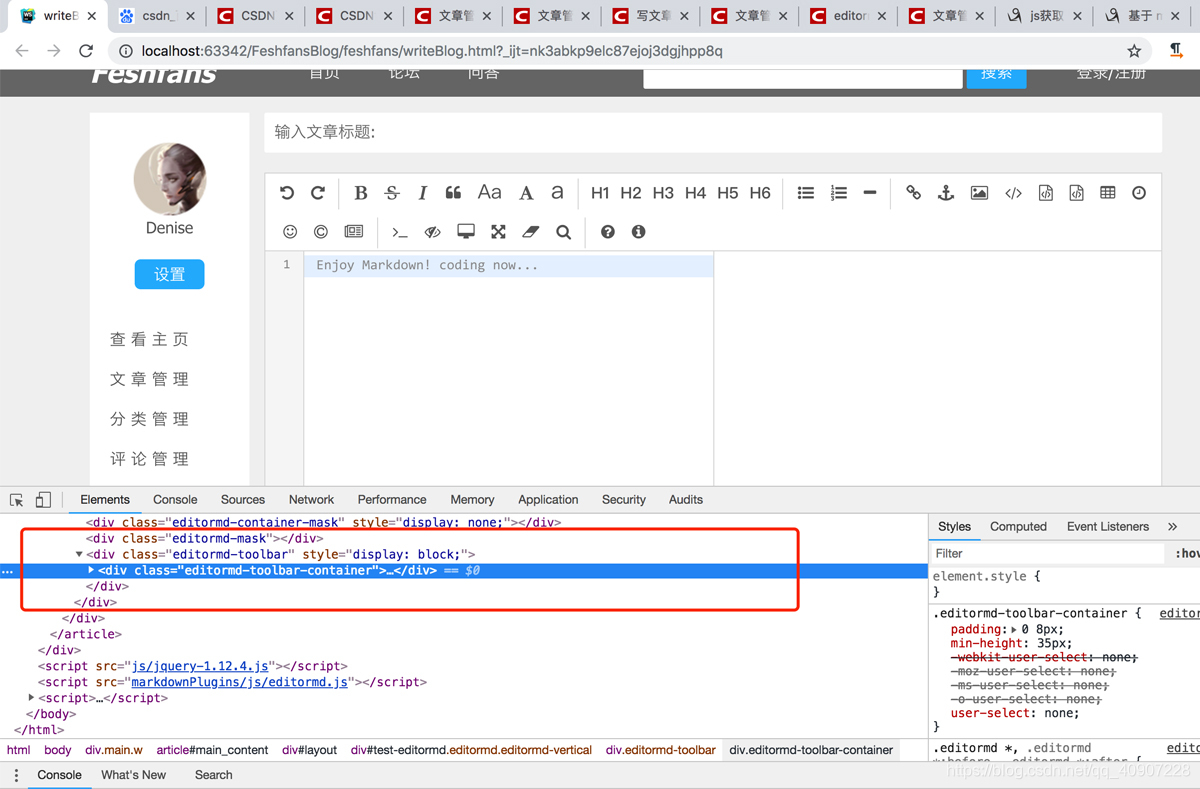Viewport: 1200px width, 789px height.
Task: Open the DevTools three-dot drawer menu
Action: coord(16,775)
